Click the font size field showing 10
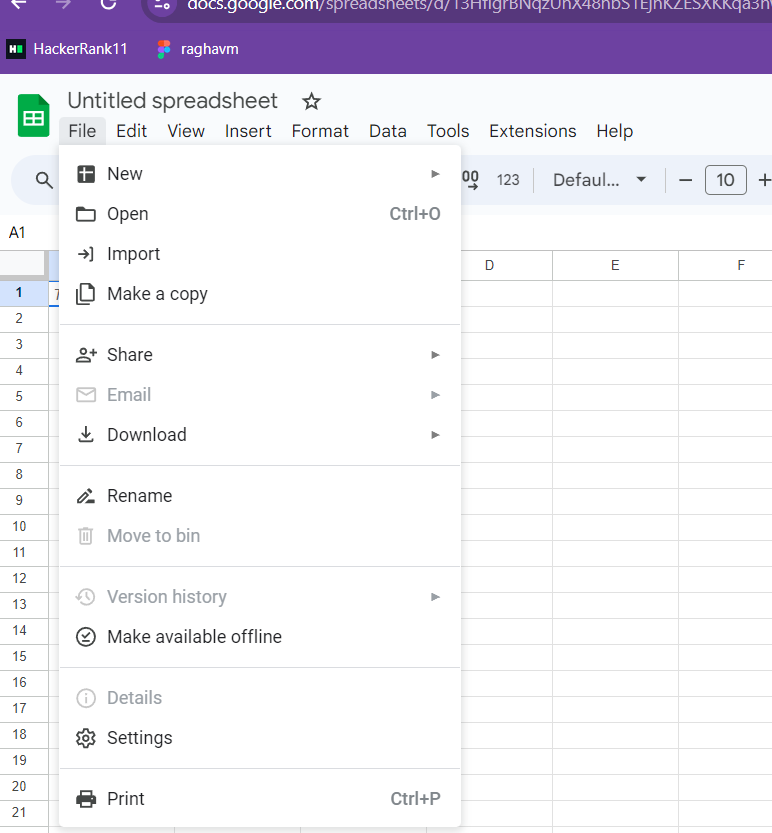Image resolution: width=772 pixels, height=833 pixels. (x=725, y=180)
